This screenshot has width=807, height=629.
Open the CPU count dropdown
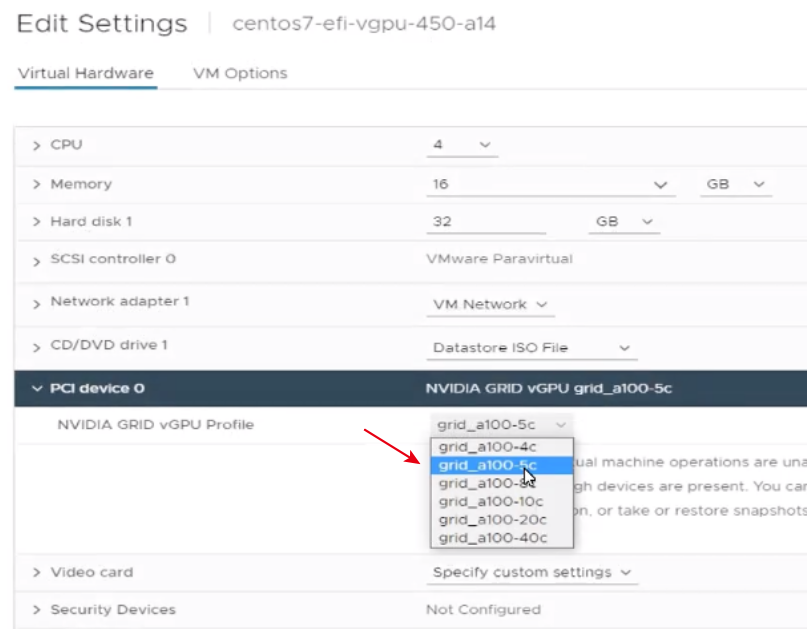point(462,145)
